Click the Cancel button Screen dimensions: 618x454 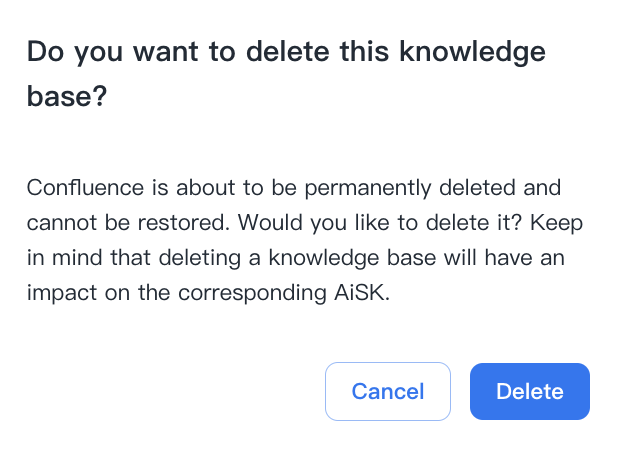[x=388, y=392]
